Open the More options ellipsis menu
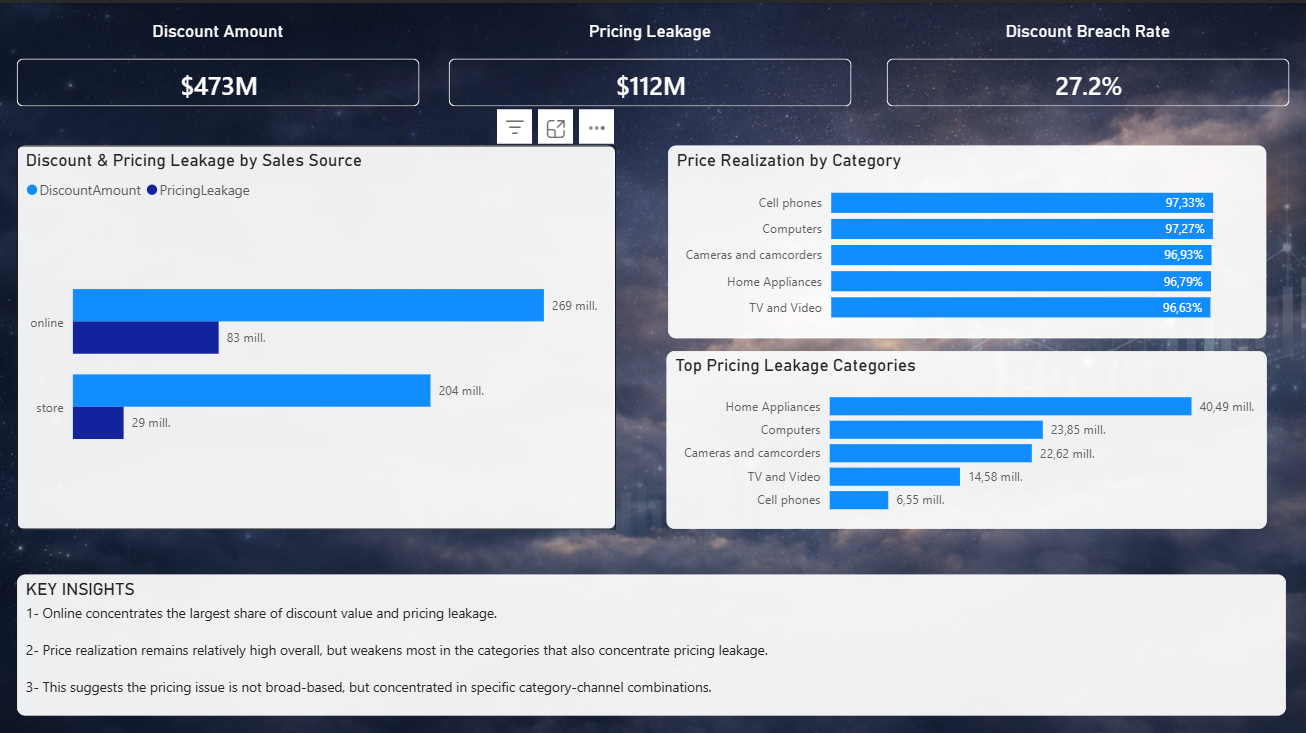 tap(596, 126)
